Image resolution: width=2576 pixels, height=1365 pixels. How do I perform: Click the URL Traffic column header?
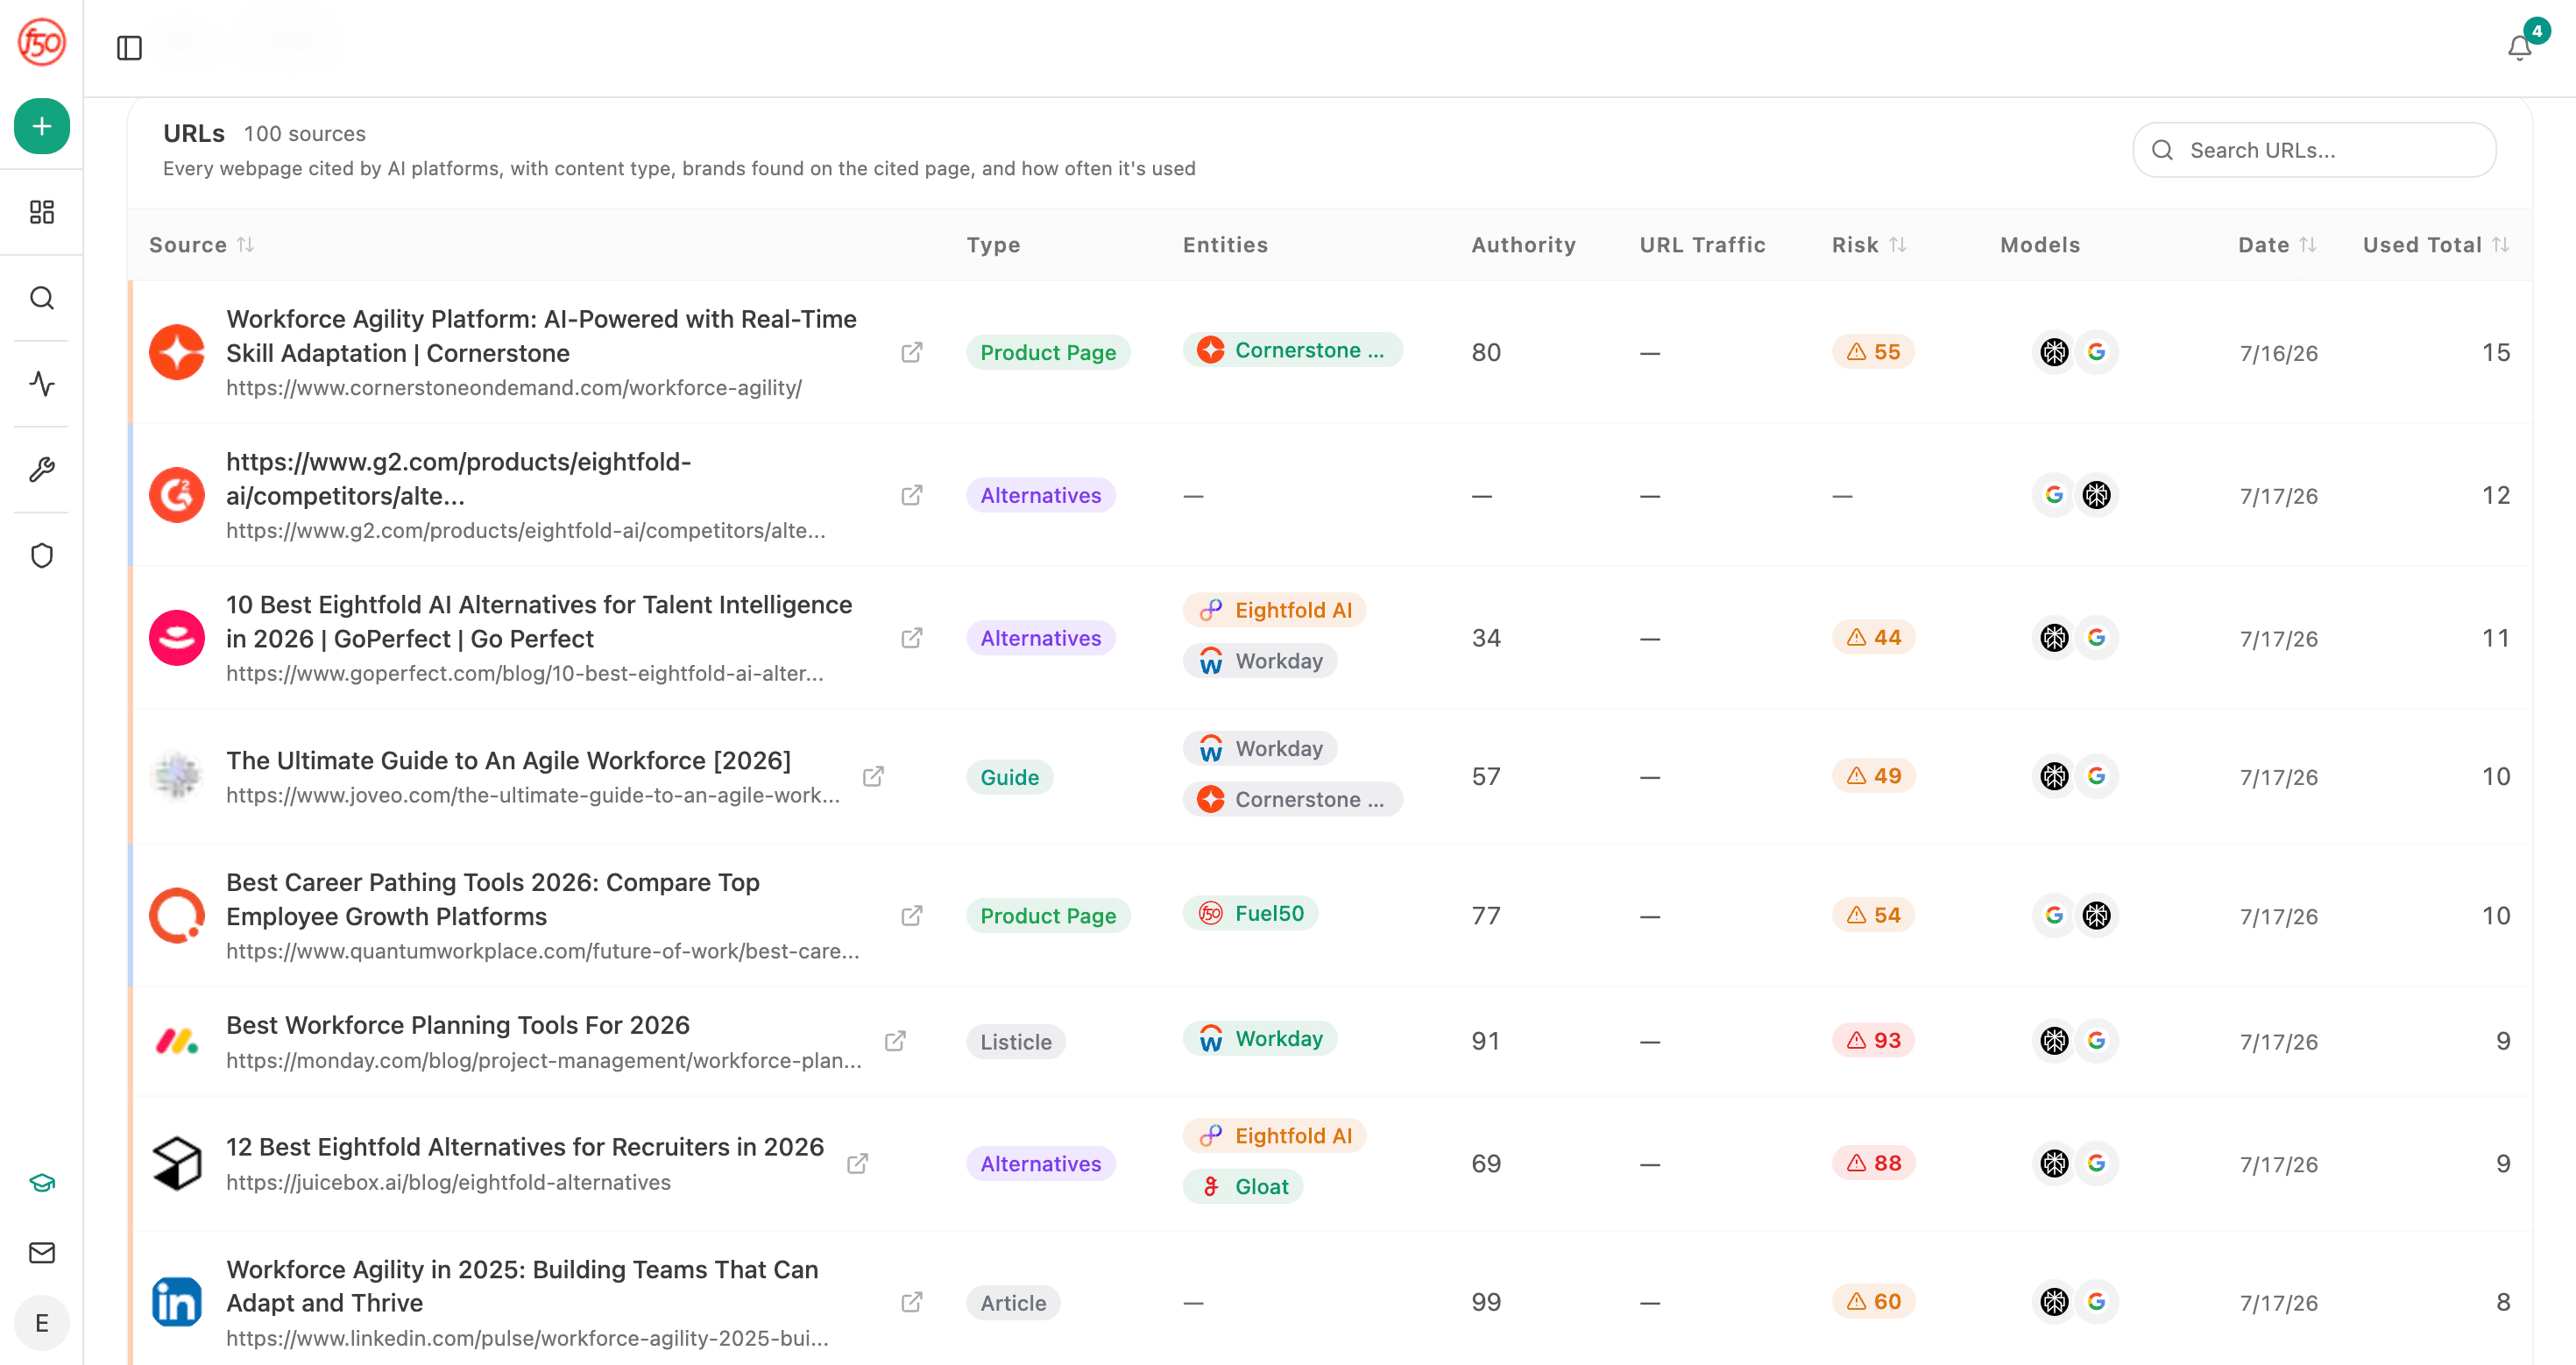pos(1702,245)
